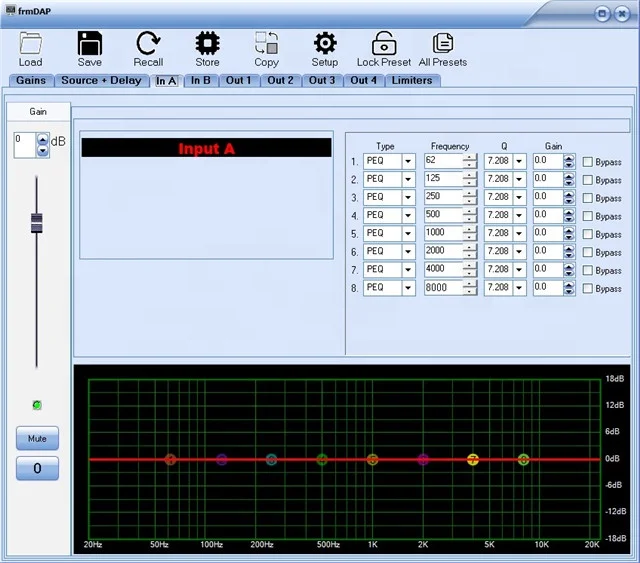Open Type dropdown for band 1

(x=408, y=161)
